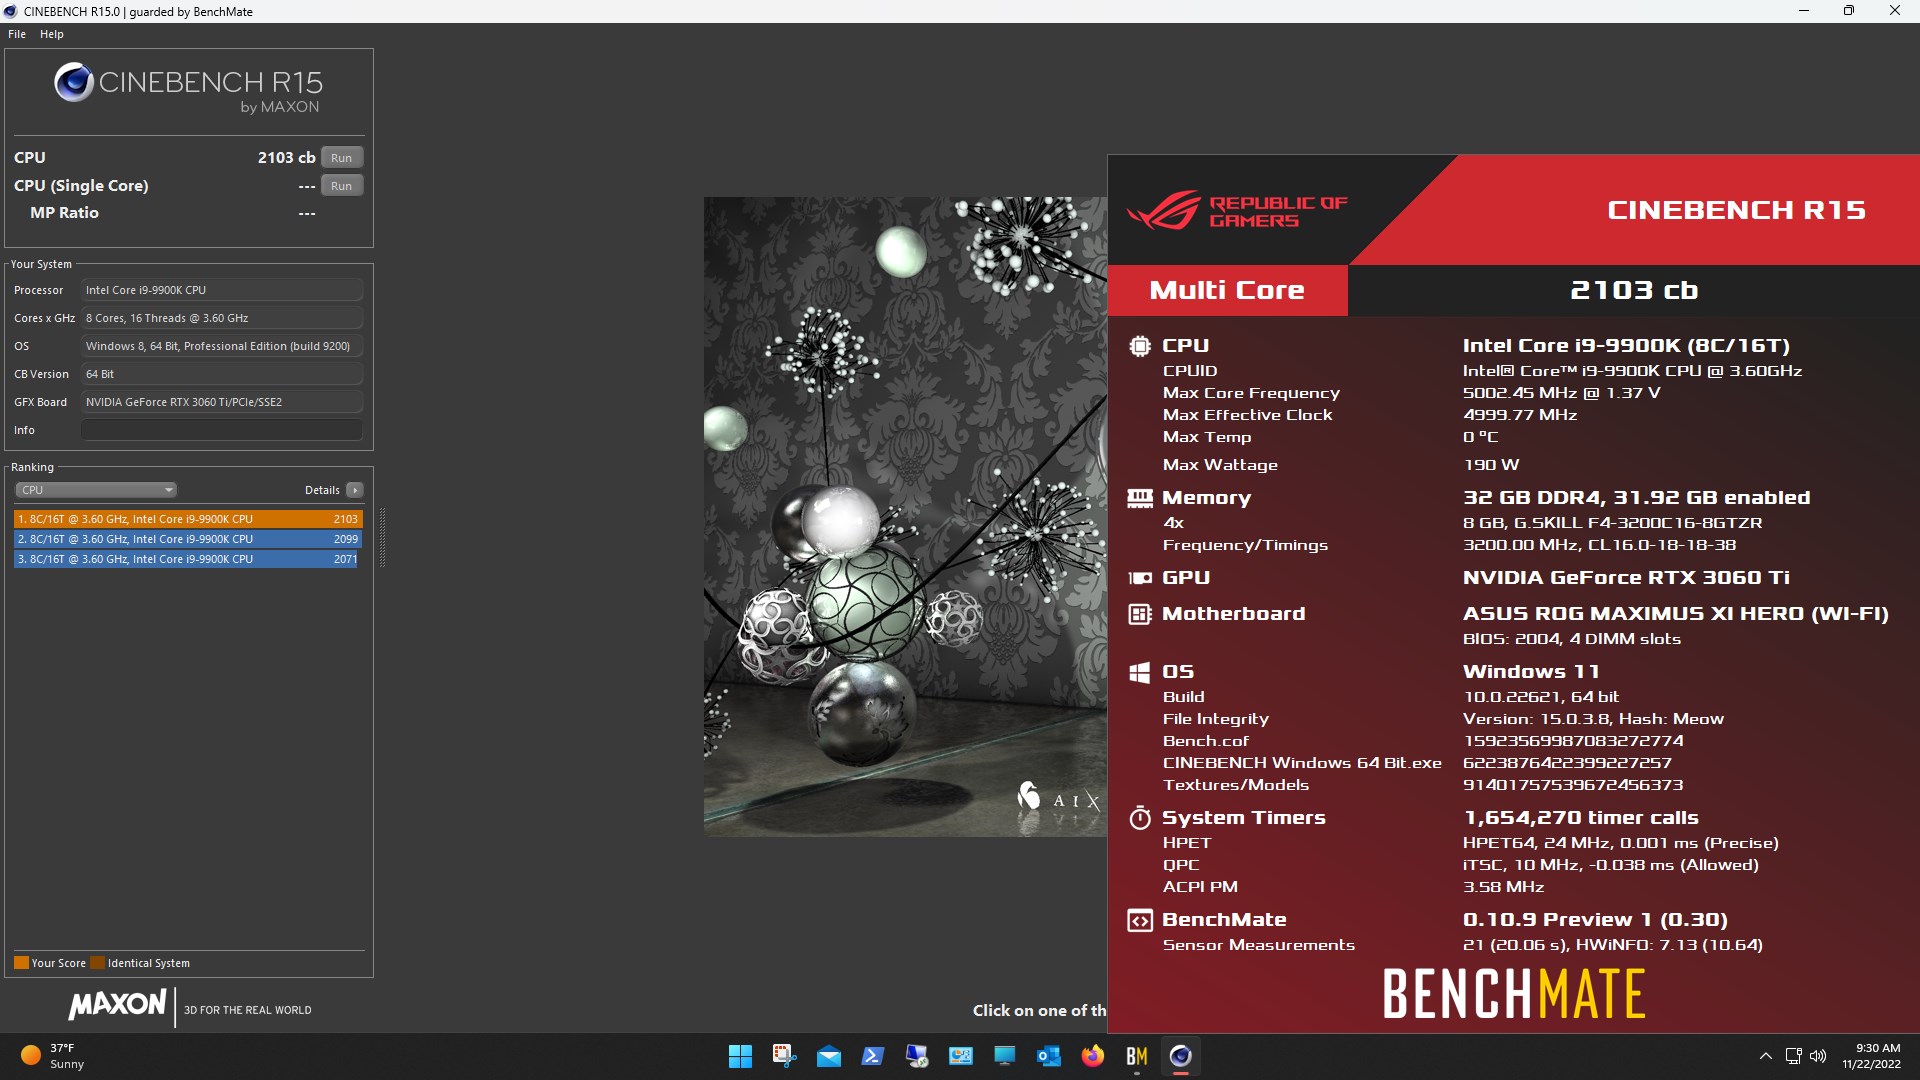Click the Memory module icon
Viewport: 1920px width, 1080px height.
pos(1139,498)
